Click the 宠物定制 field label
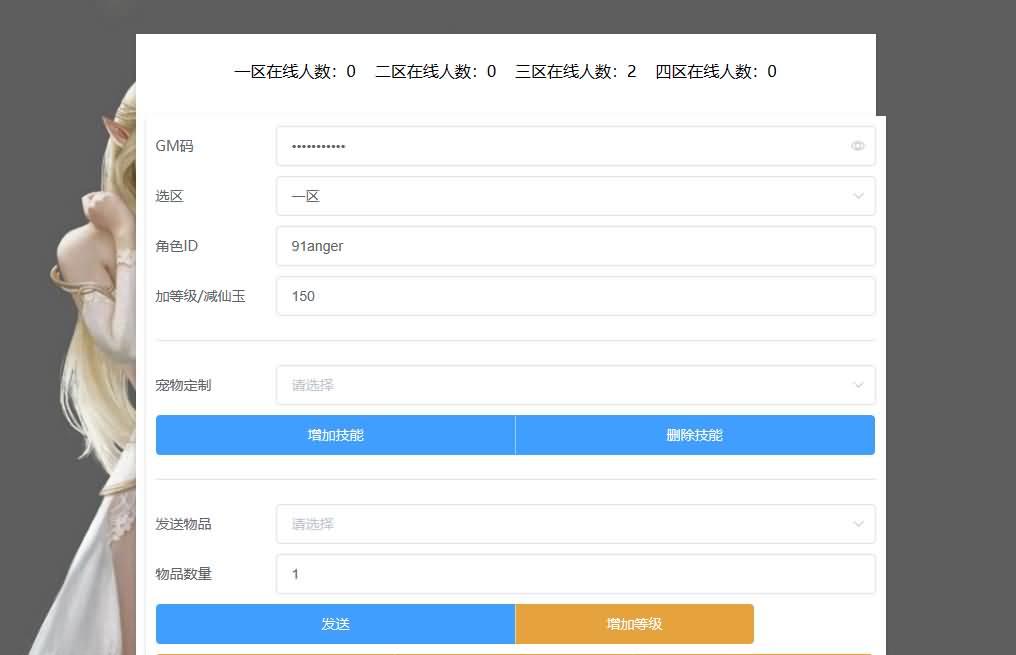 (183, 385)
